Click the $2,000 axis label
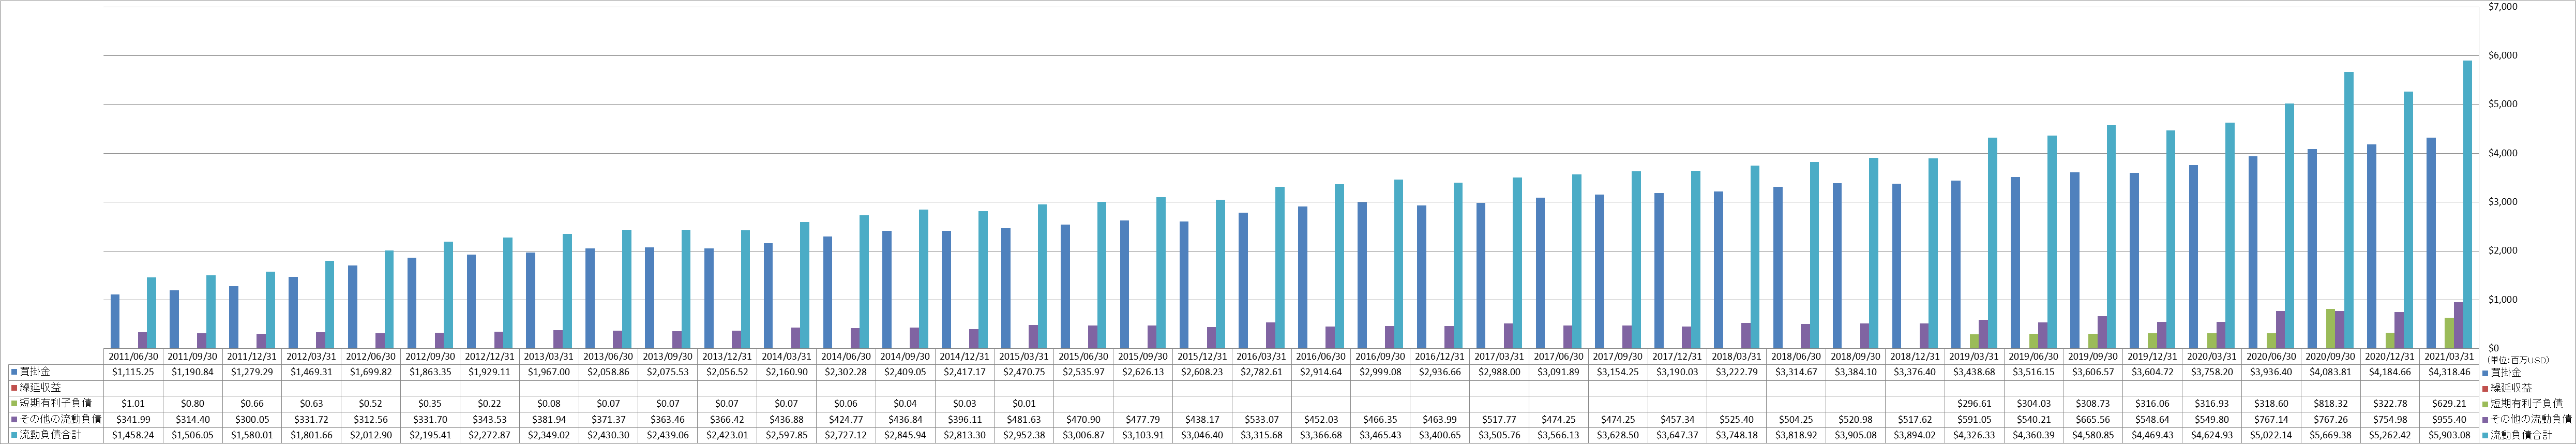The width and height of the screenshot is (2576, 444). tap(2503, 251)
